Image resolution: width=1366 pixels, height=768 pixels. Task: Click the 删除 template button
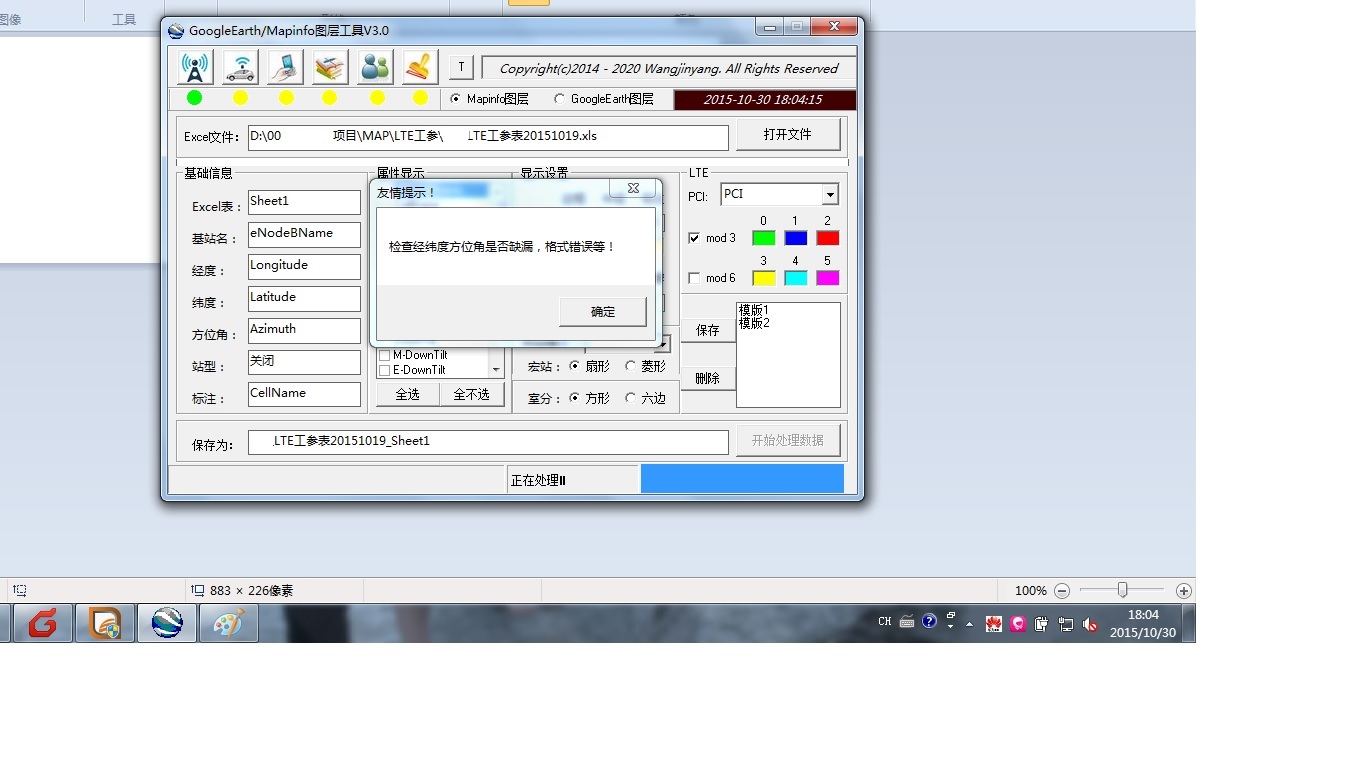[708, 378]
